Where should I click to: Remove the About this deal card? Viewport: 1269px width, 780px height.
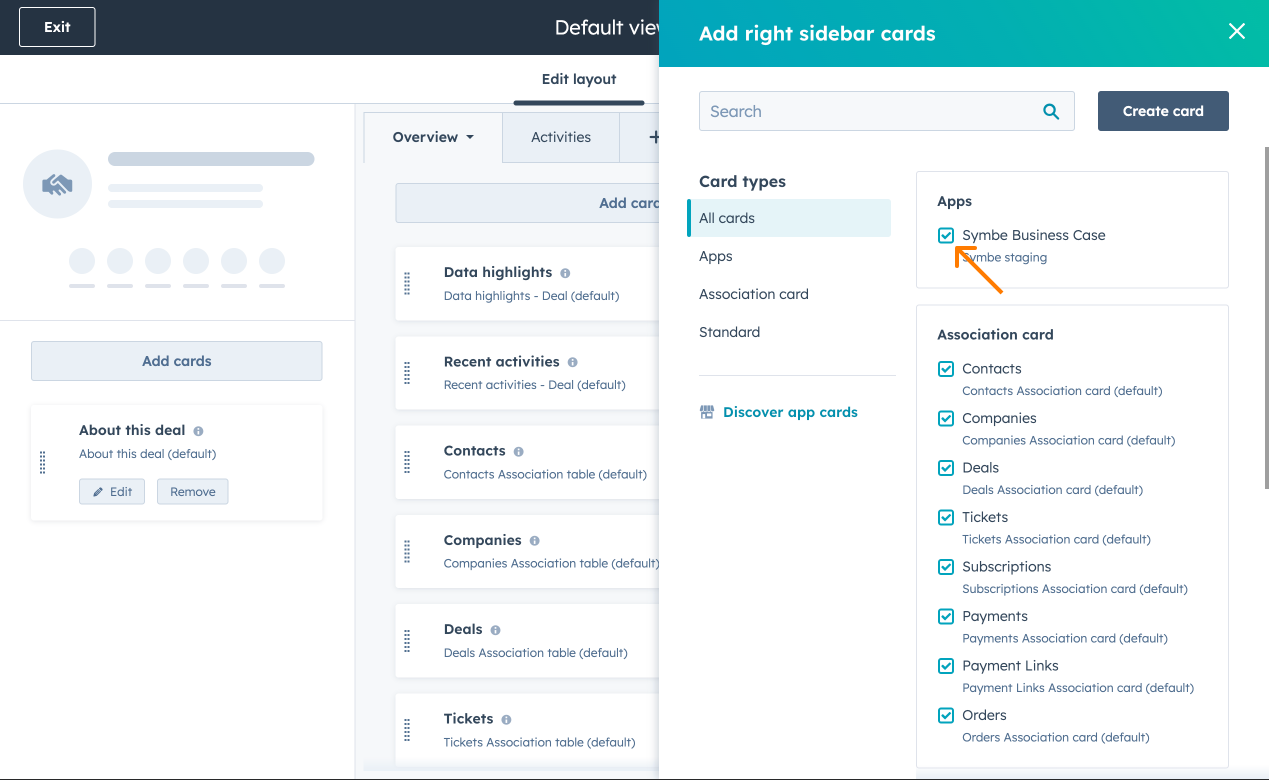(193, 492)
